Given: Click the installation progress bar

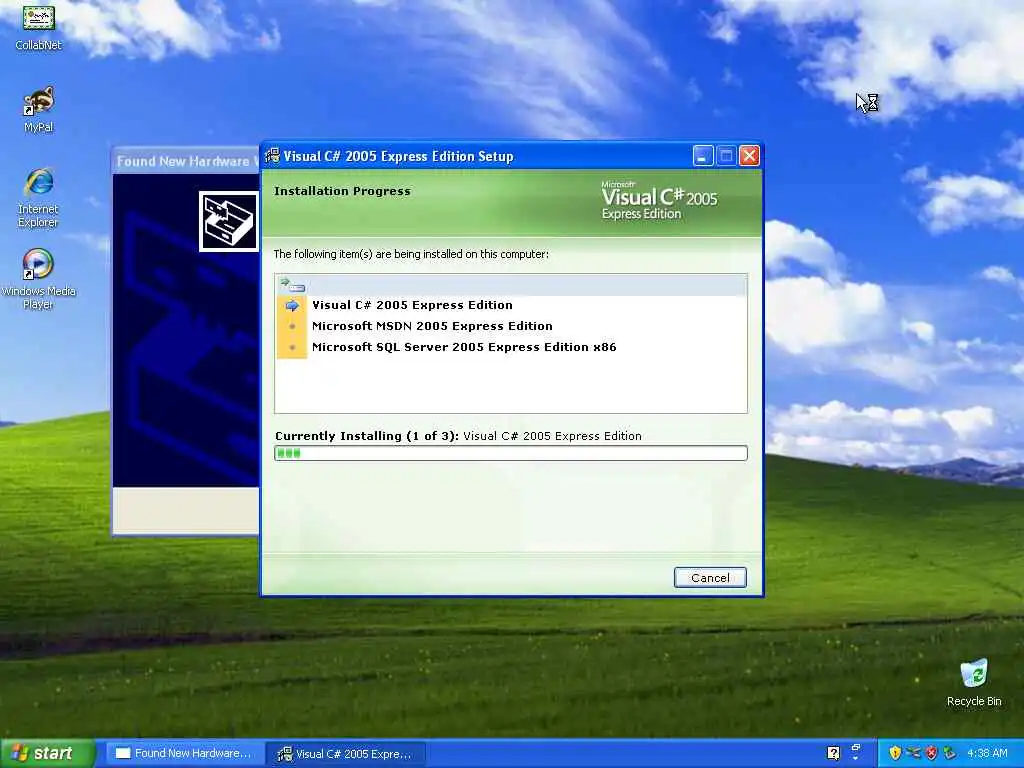Looking at the screenshot, I should 511,453.
